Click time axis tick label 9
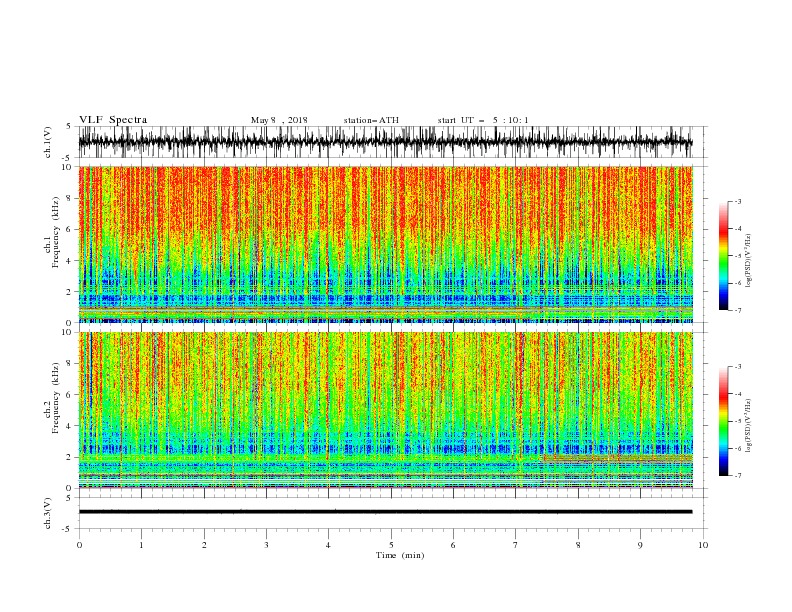792x612 pixels. 640,545
